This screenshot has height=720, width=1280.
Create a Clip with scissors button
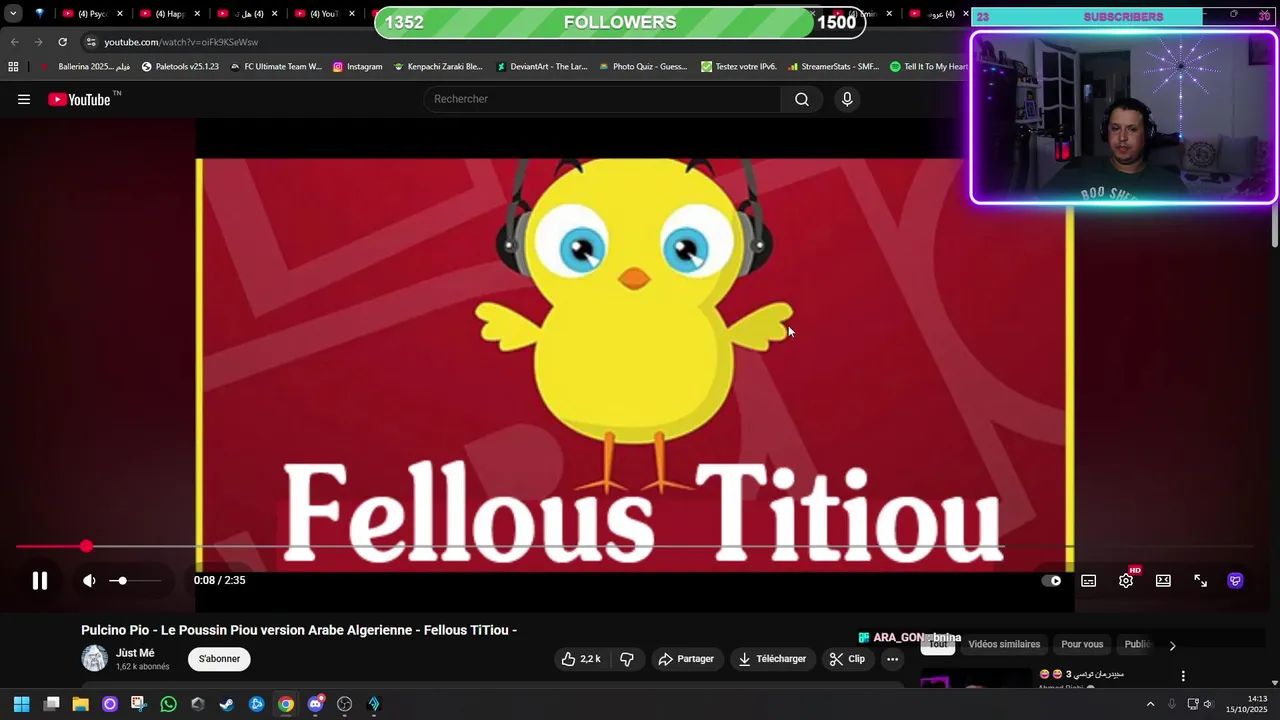(847, 659)
